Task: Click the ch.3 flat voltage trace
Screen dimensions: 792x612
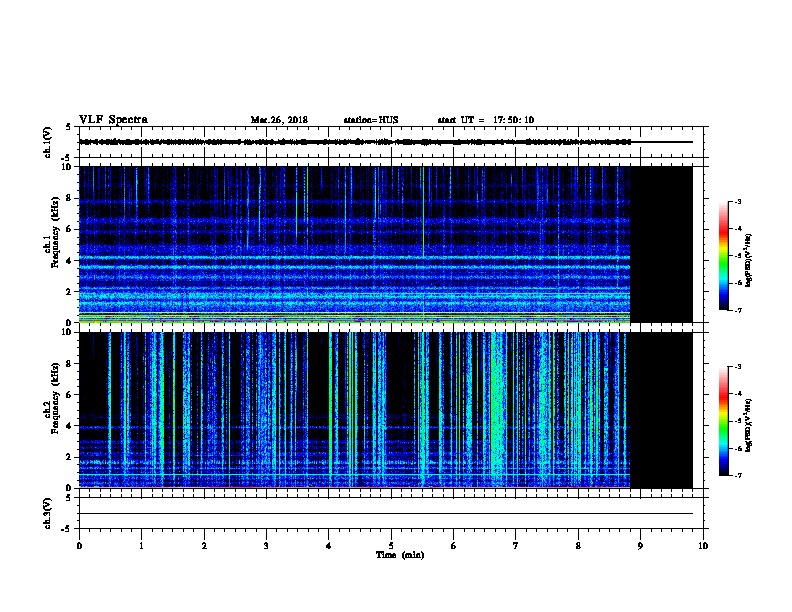Action: [386, 514]
